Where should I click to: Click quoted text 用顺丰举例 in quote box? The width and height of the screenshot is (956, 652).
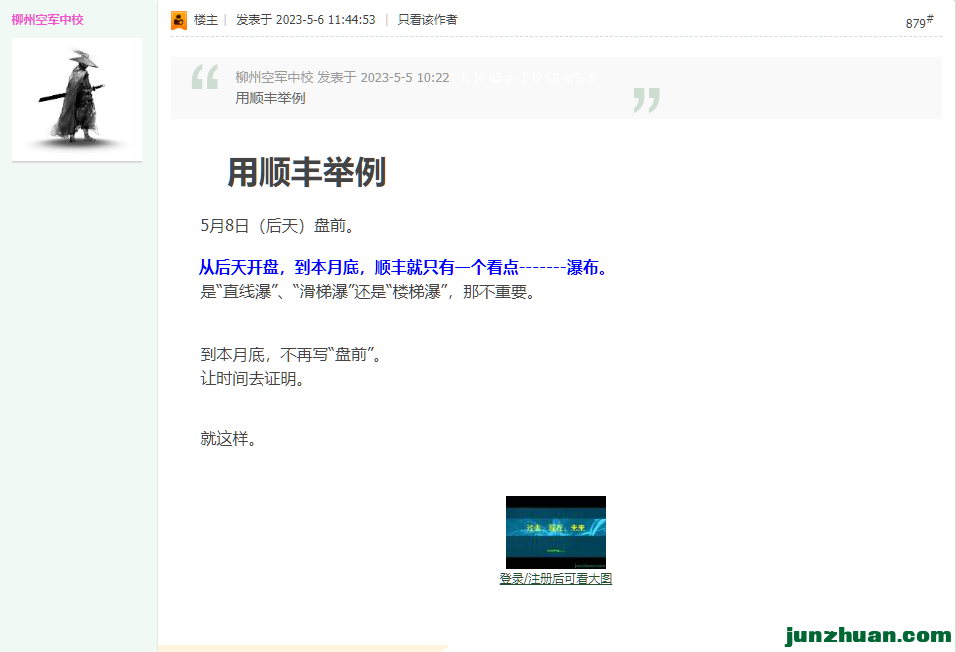[x=270, y=98]
